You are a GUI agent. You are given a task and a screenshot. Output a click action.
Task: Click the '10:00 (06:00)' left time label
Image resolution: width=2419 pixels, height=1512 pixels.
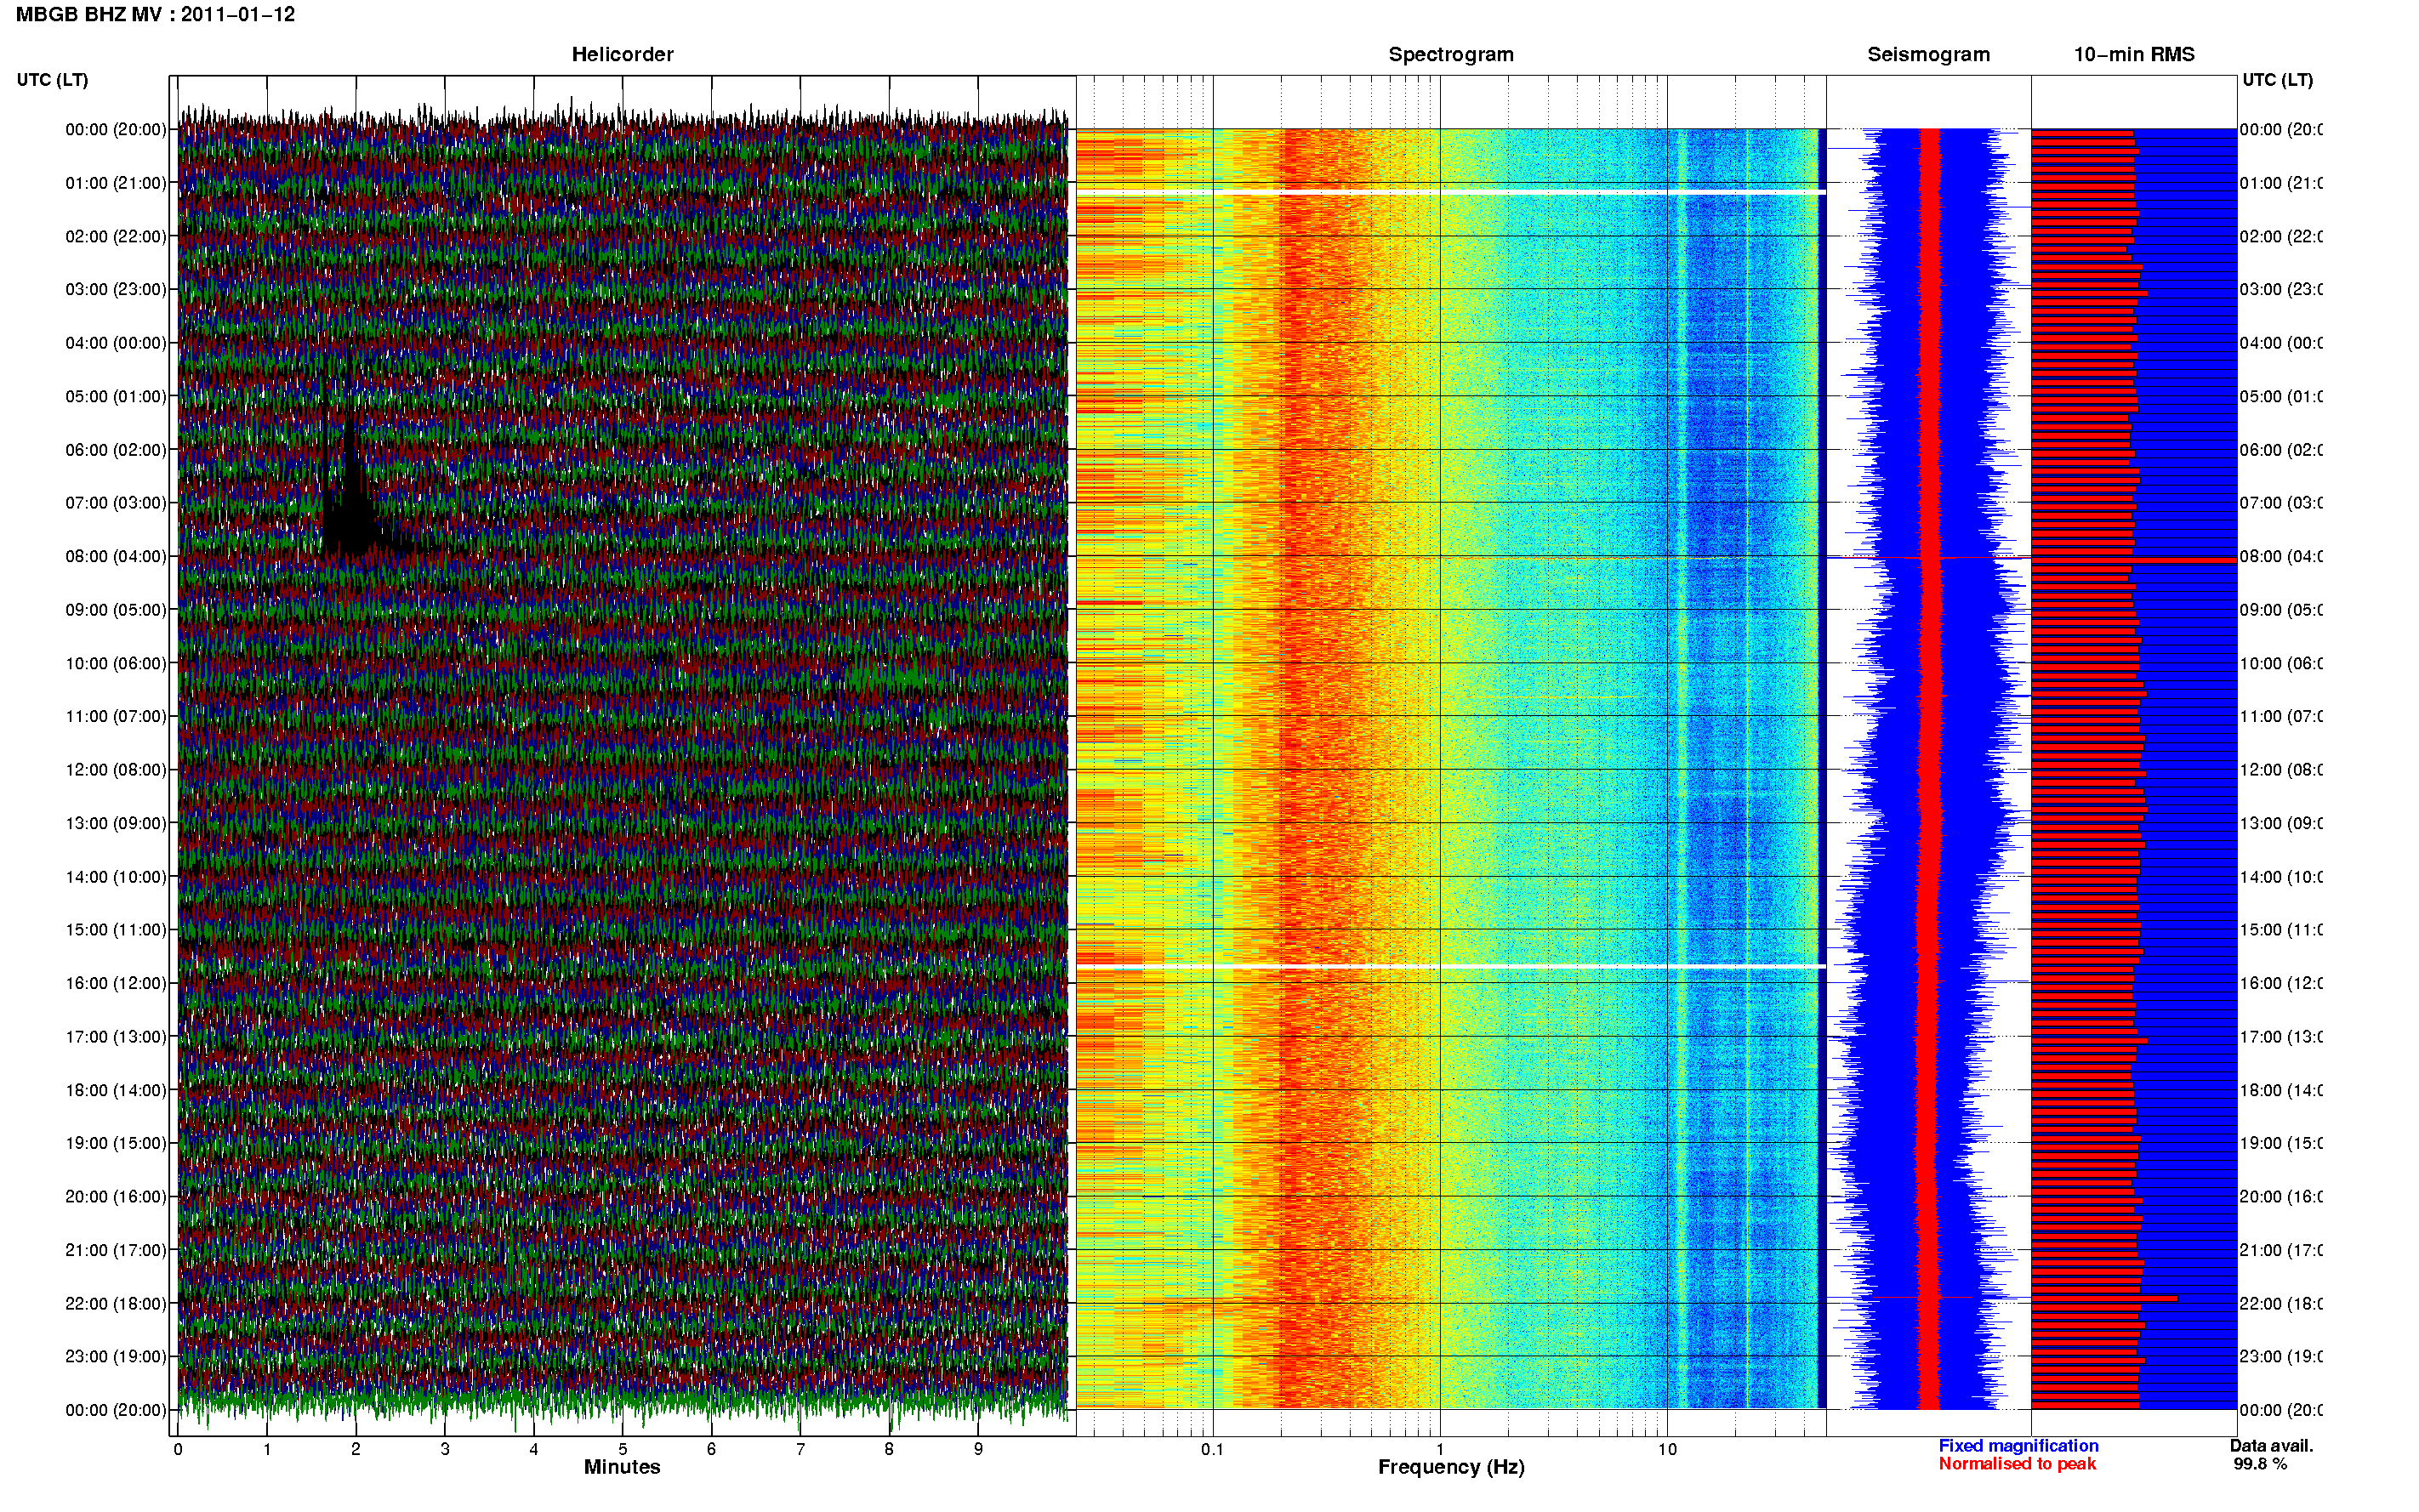[116, 663]
